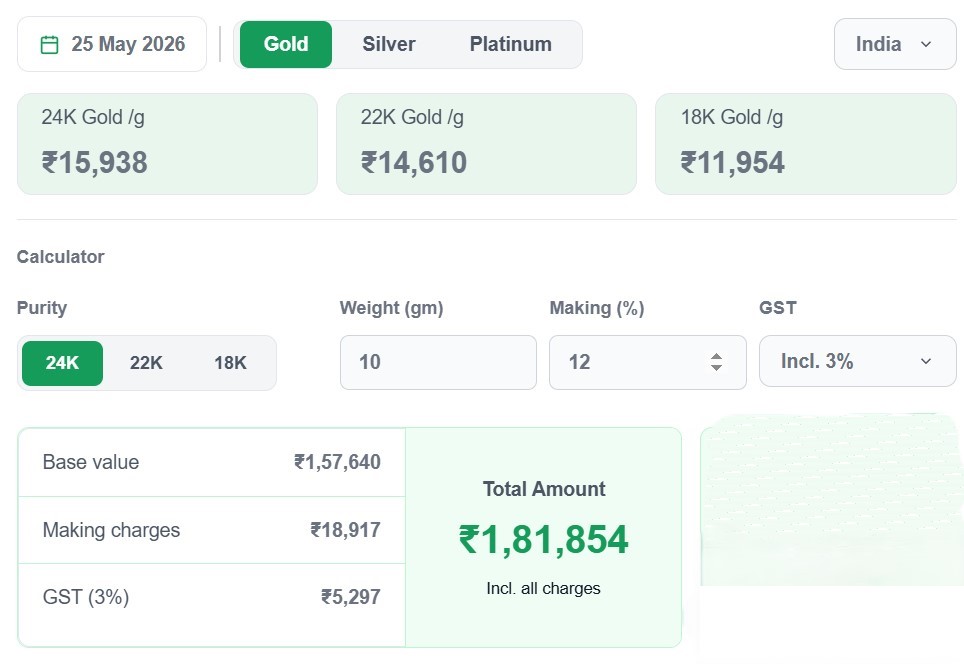Open the 25 May 2026 date picker

112,44
